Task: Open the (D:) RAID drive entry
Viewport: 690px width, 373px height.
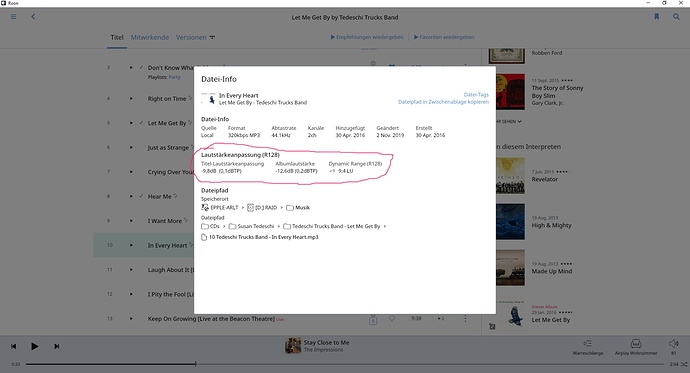Action: tap(262, 208)
